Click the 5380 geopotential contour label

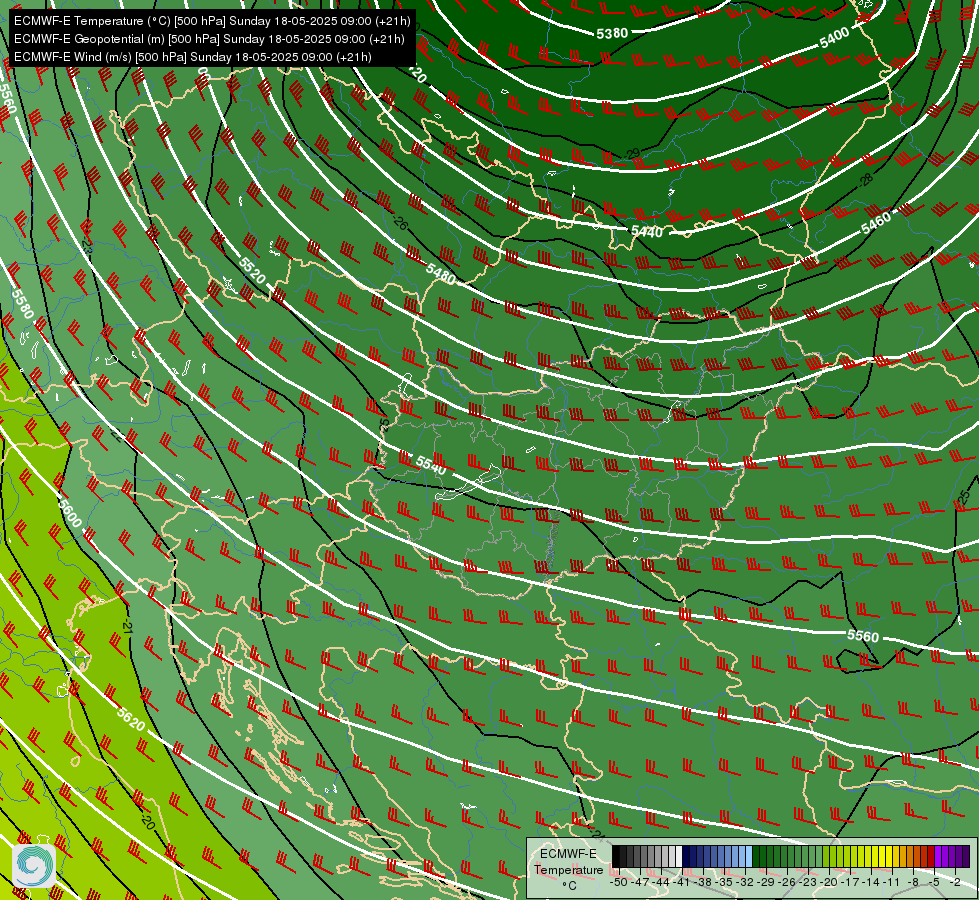(612, 33)
